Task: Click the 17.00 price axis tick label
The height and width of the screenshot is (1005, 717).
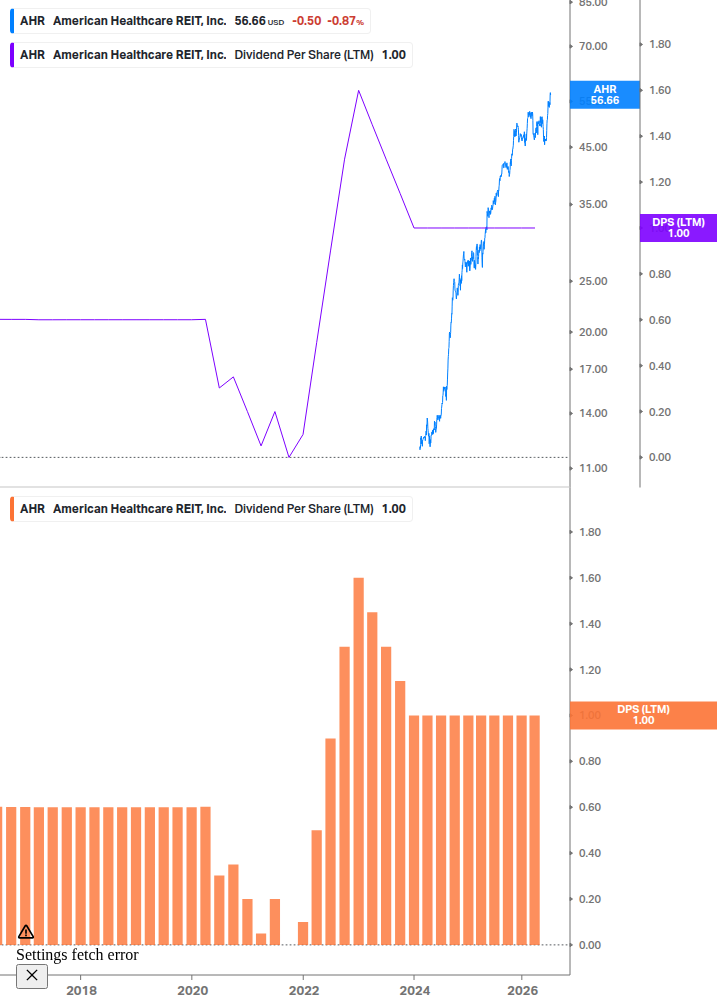Action: 593,369
